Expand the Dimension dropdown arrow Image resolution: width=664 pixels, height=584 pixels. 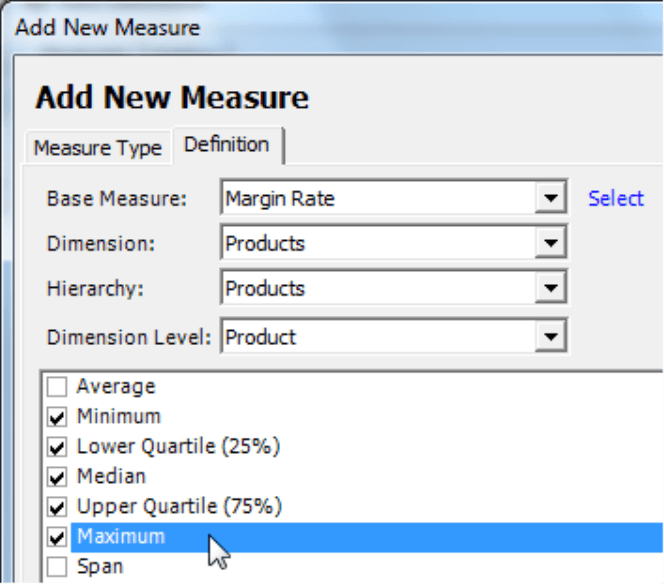tap(550, 243)
